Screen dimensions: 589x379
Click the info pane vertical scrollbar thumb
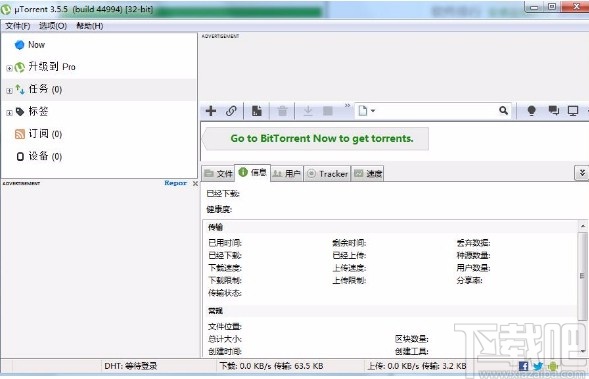583,276
